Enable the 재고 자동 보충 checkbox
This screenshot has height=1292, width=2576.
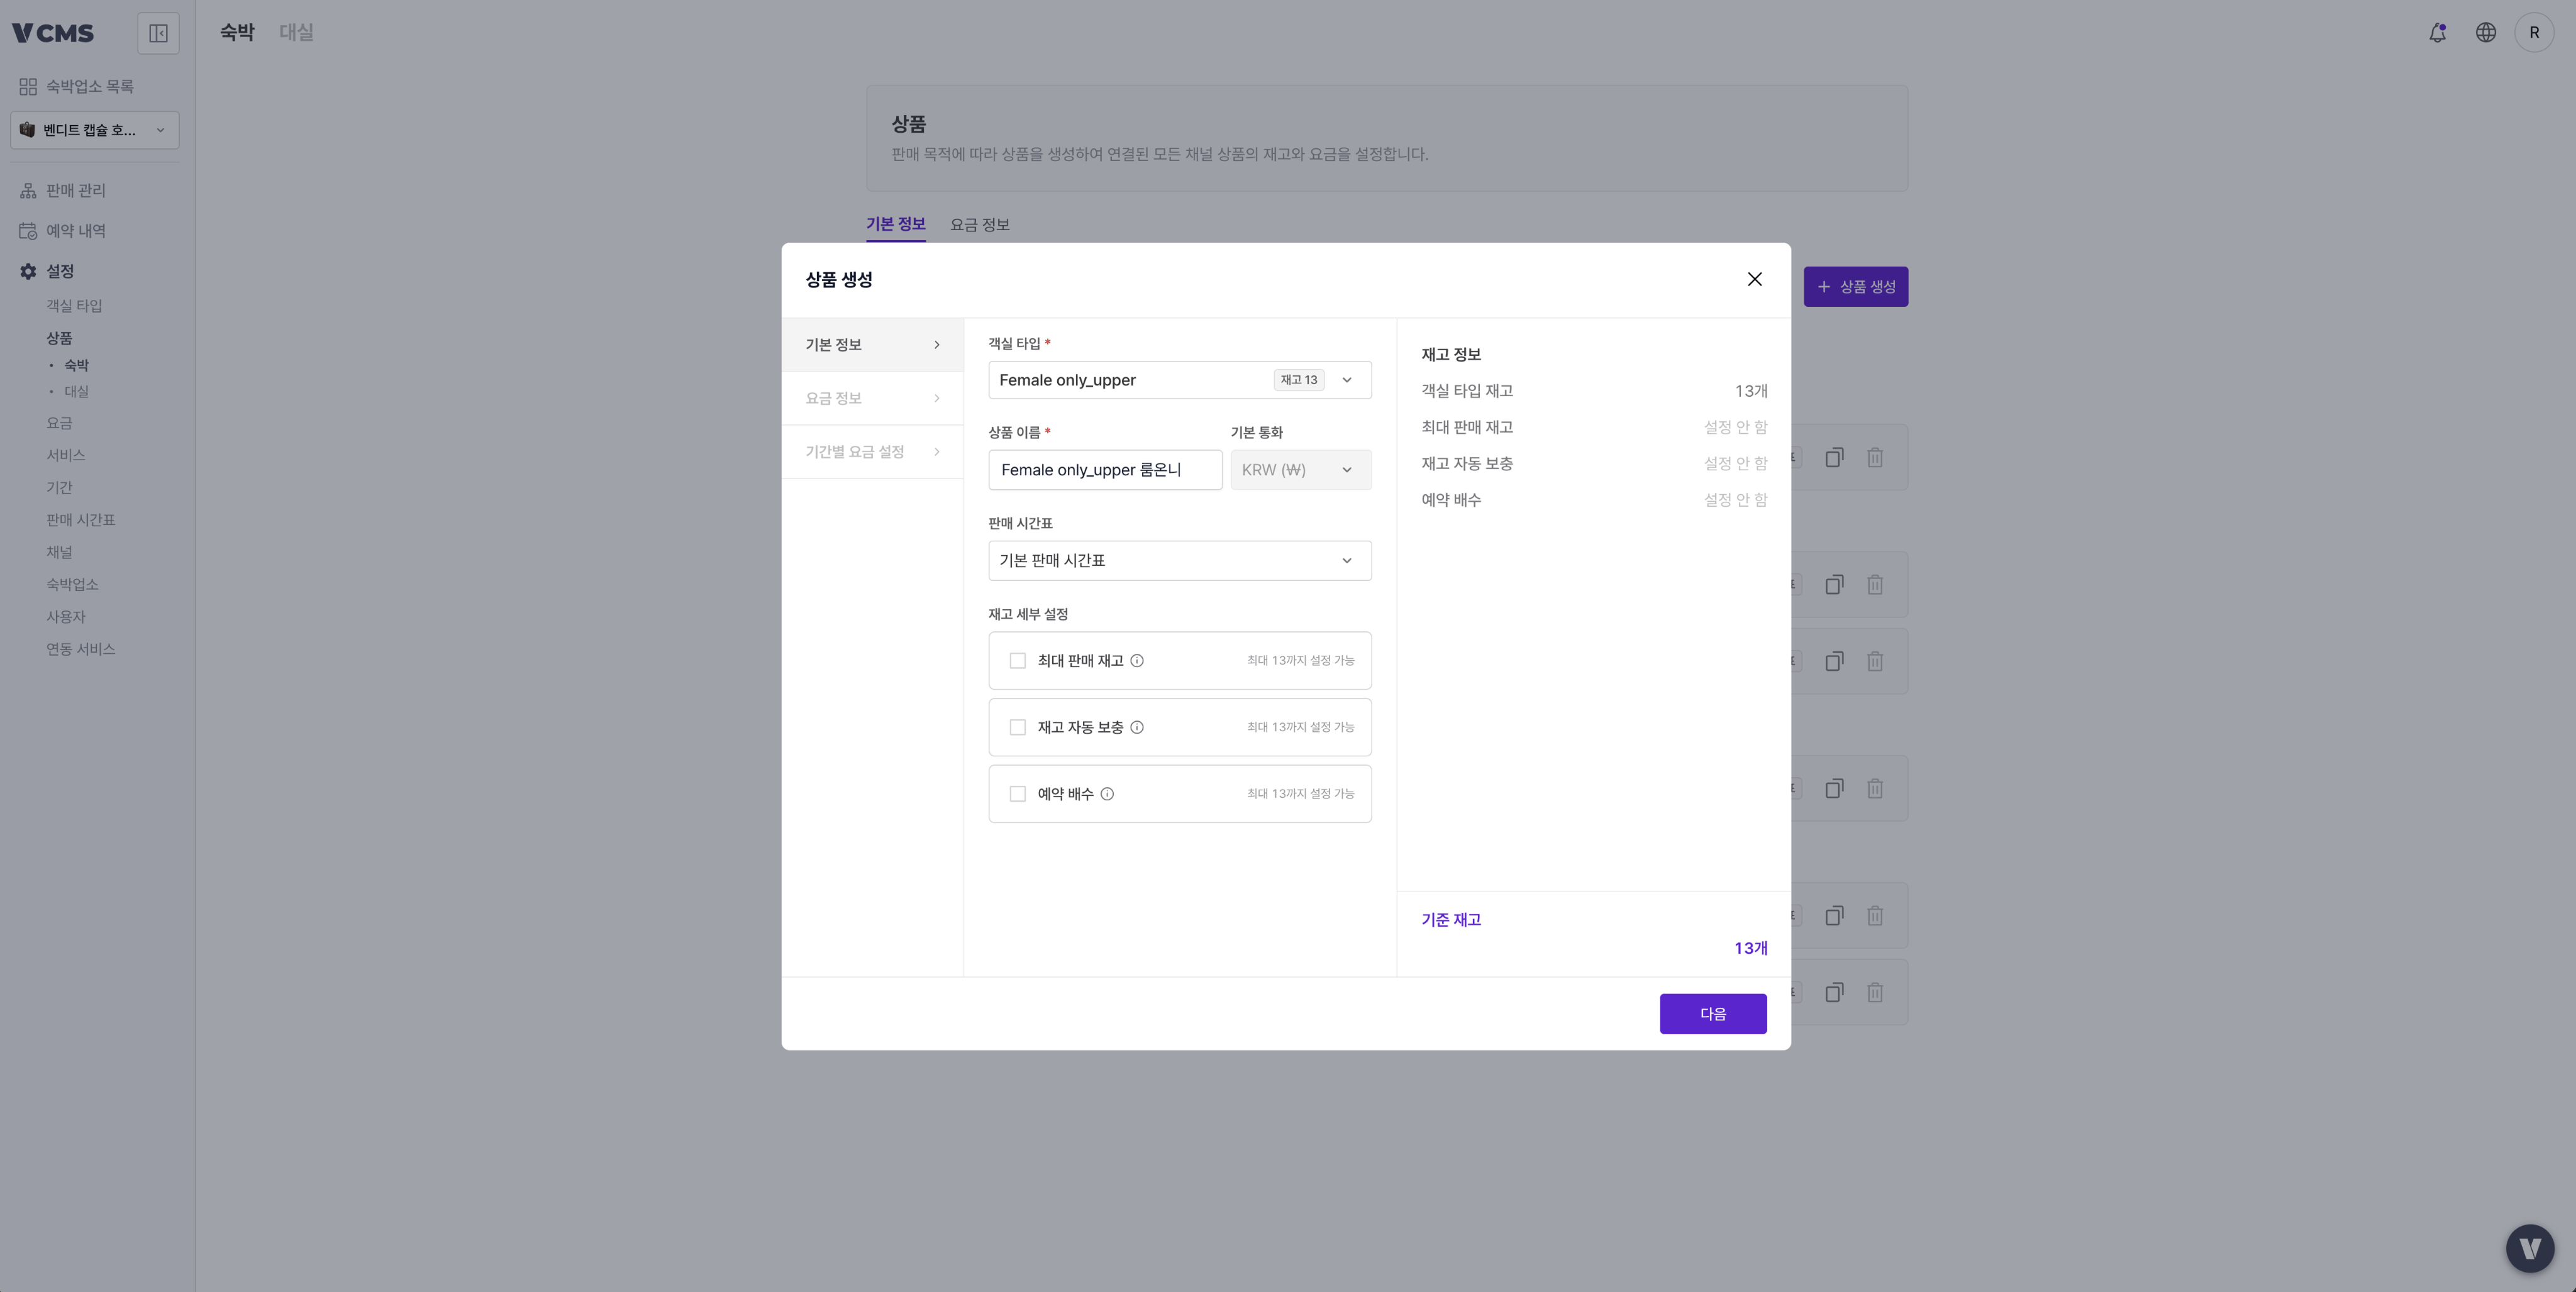tap(1017, 727)
